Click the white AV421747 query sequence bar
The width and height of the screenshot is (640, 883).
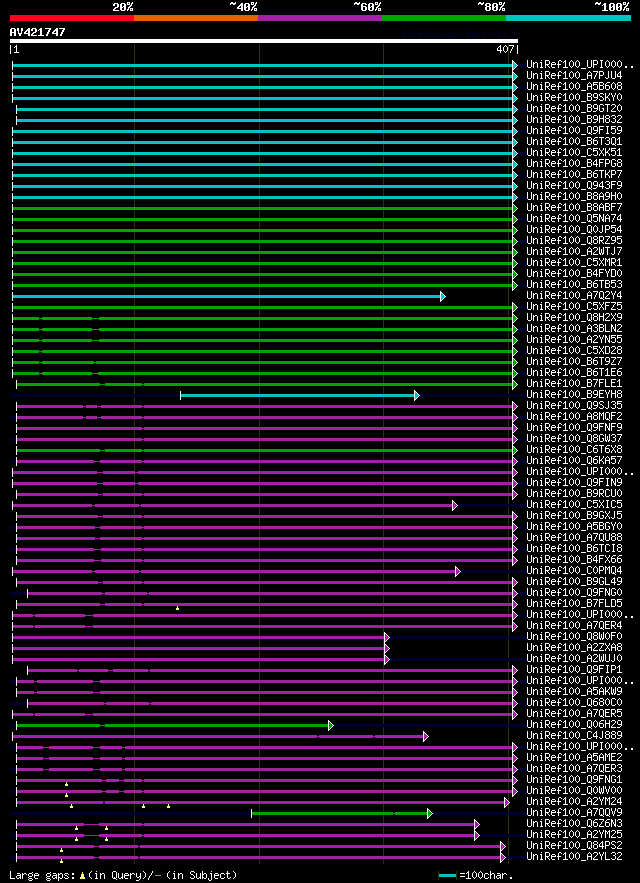pos(264,41)
